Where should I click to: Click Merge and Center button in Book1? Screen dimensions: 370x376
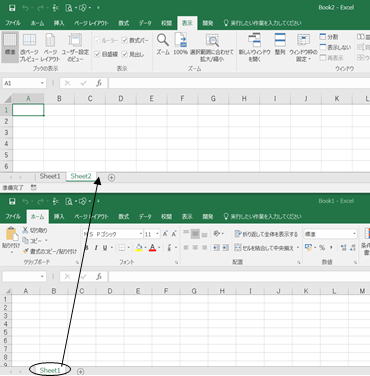(264, 248)
